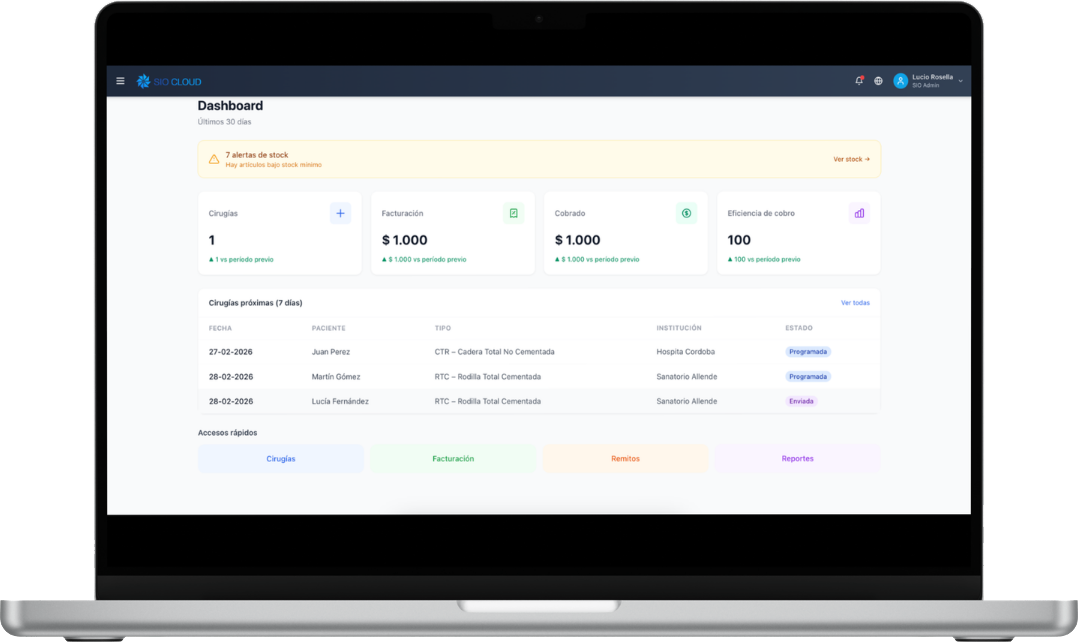
Task: Expand the Lucio Rosella account dropdown
Action: click(x=960, y=81)
